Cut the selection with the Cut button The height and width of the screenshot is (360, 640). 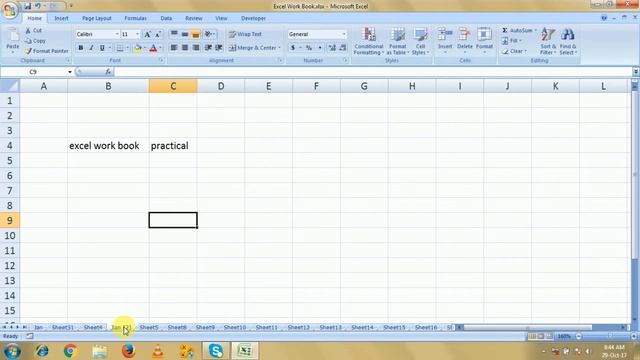33,31
